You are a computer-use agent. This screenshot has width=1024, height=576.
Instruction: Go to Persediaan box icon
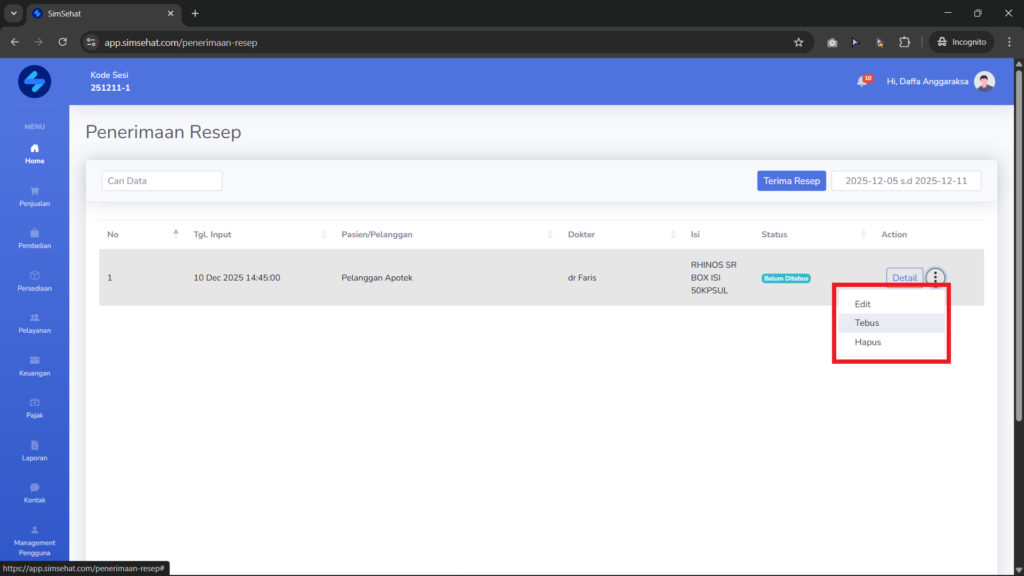(35, 276)
